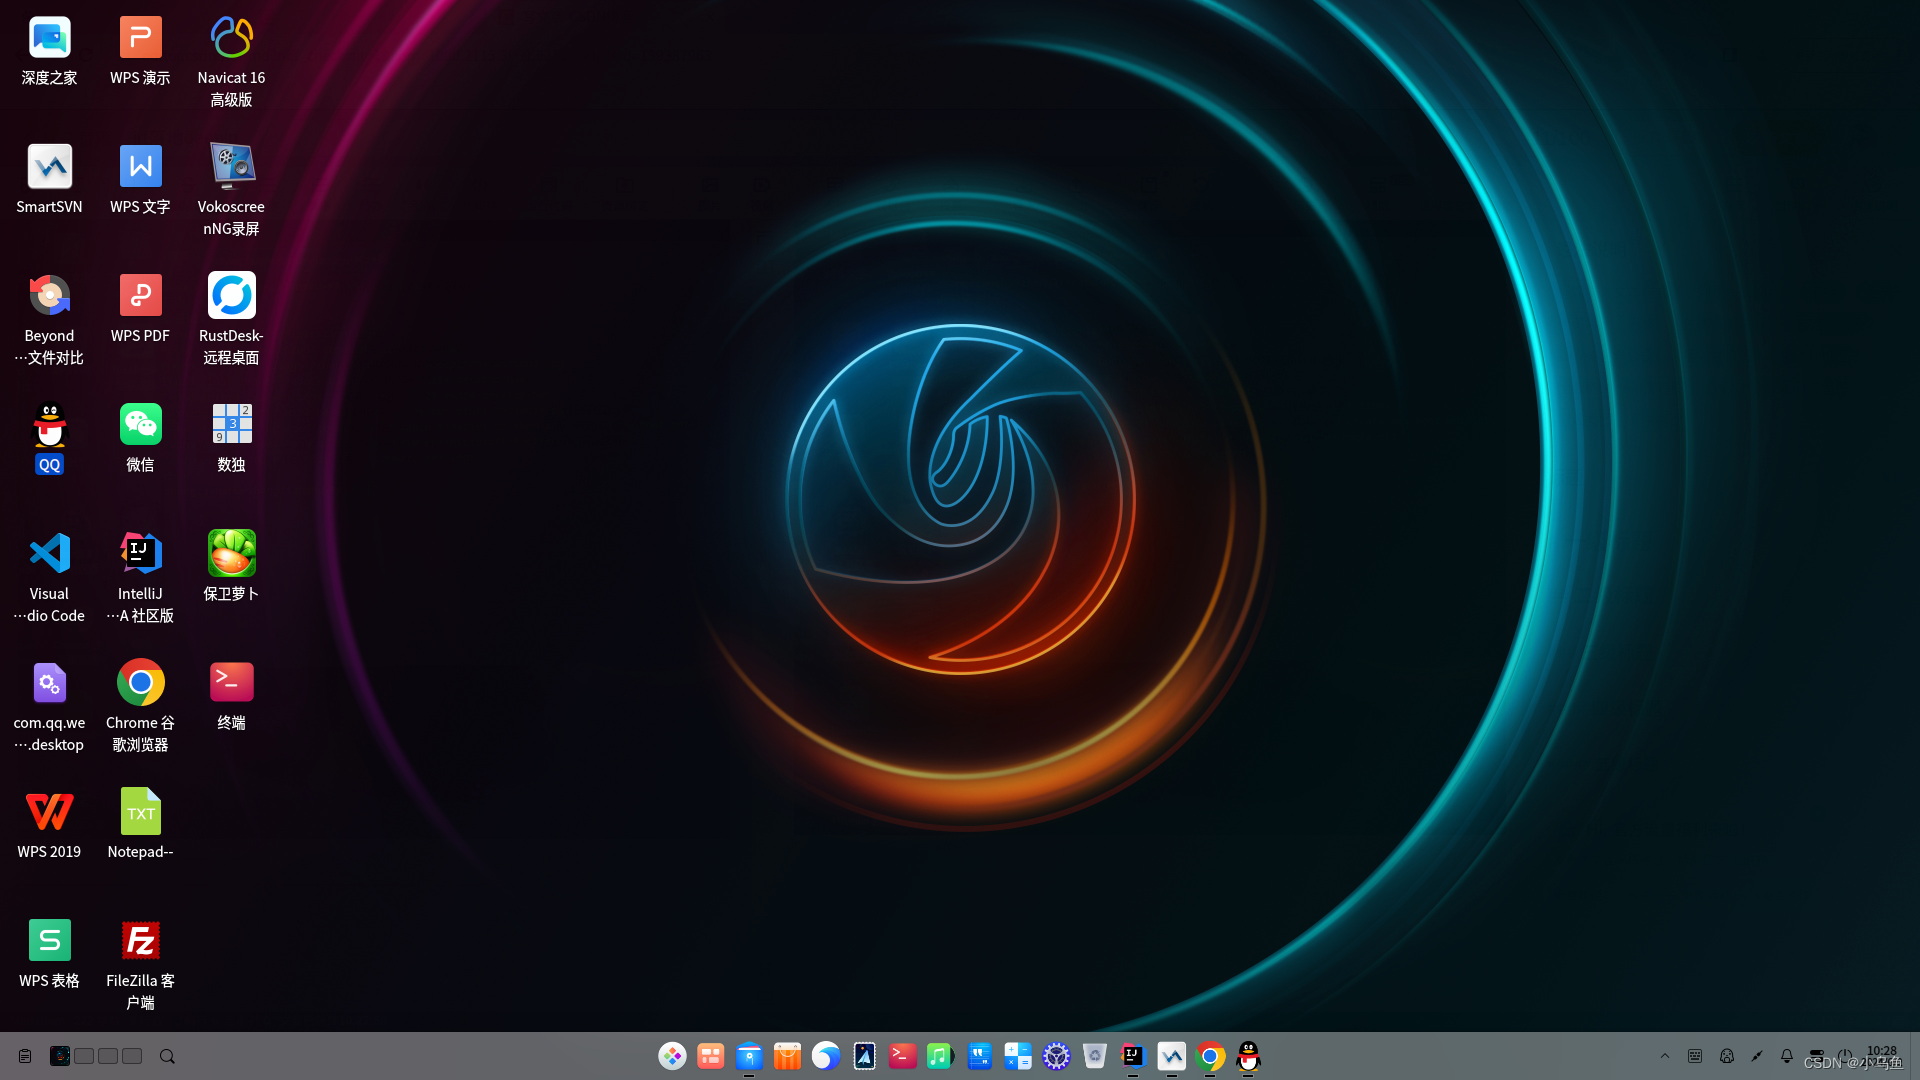Switch to SmartSVN in the dock
Screen dimensions: 1920x1080
(x=1171, y=1056)
